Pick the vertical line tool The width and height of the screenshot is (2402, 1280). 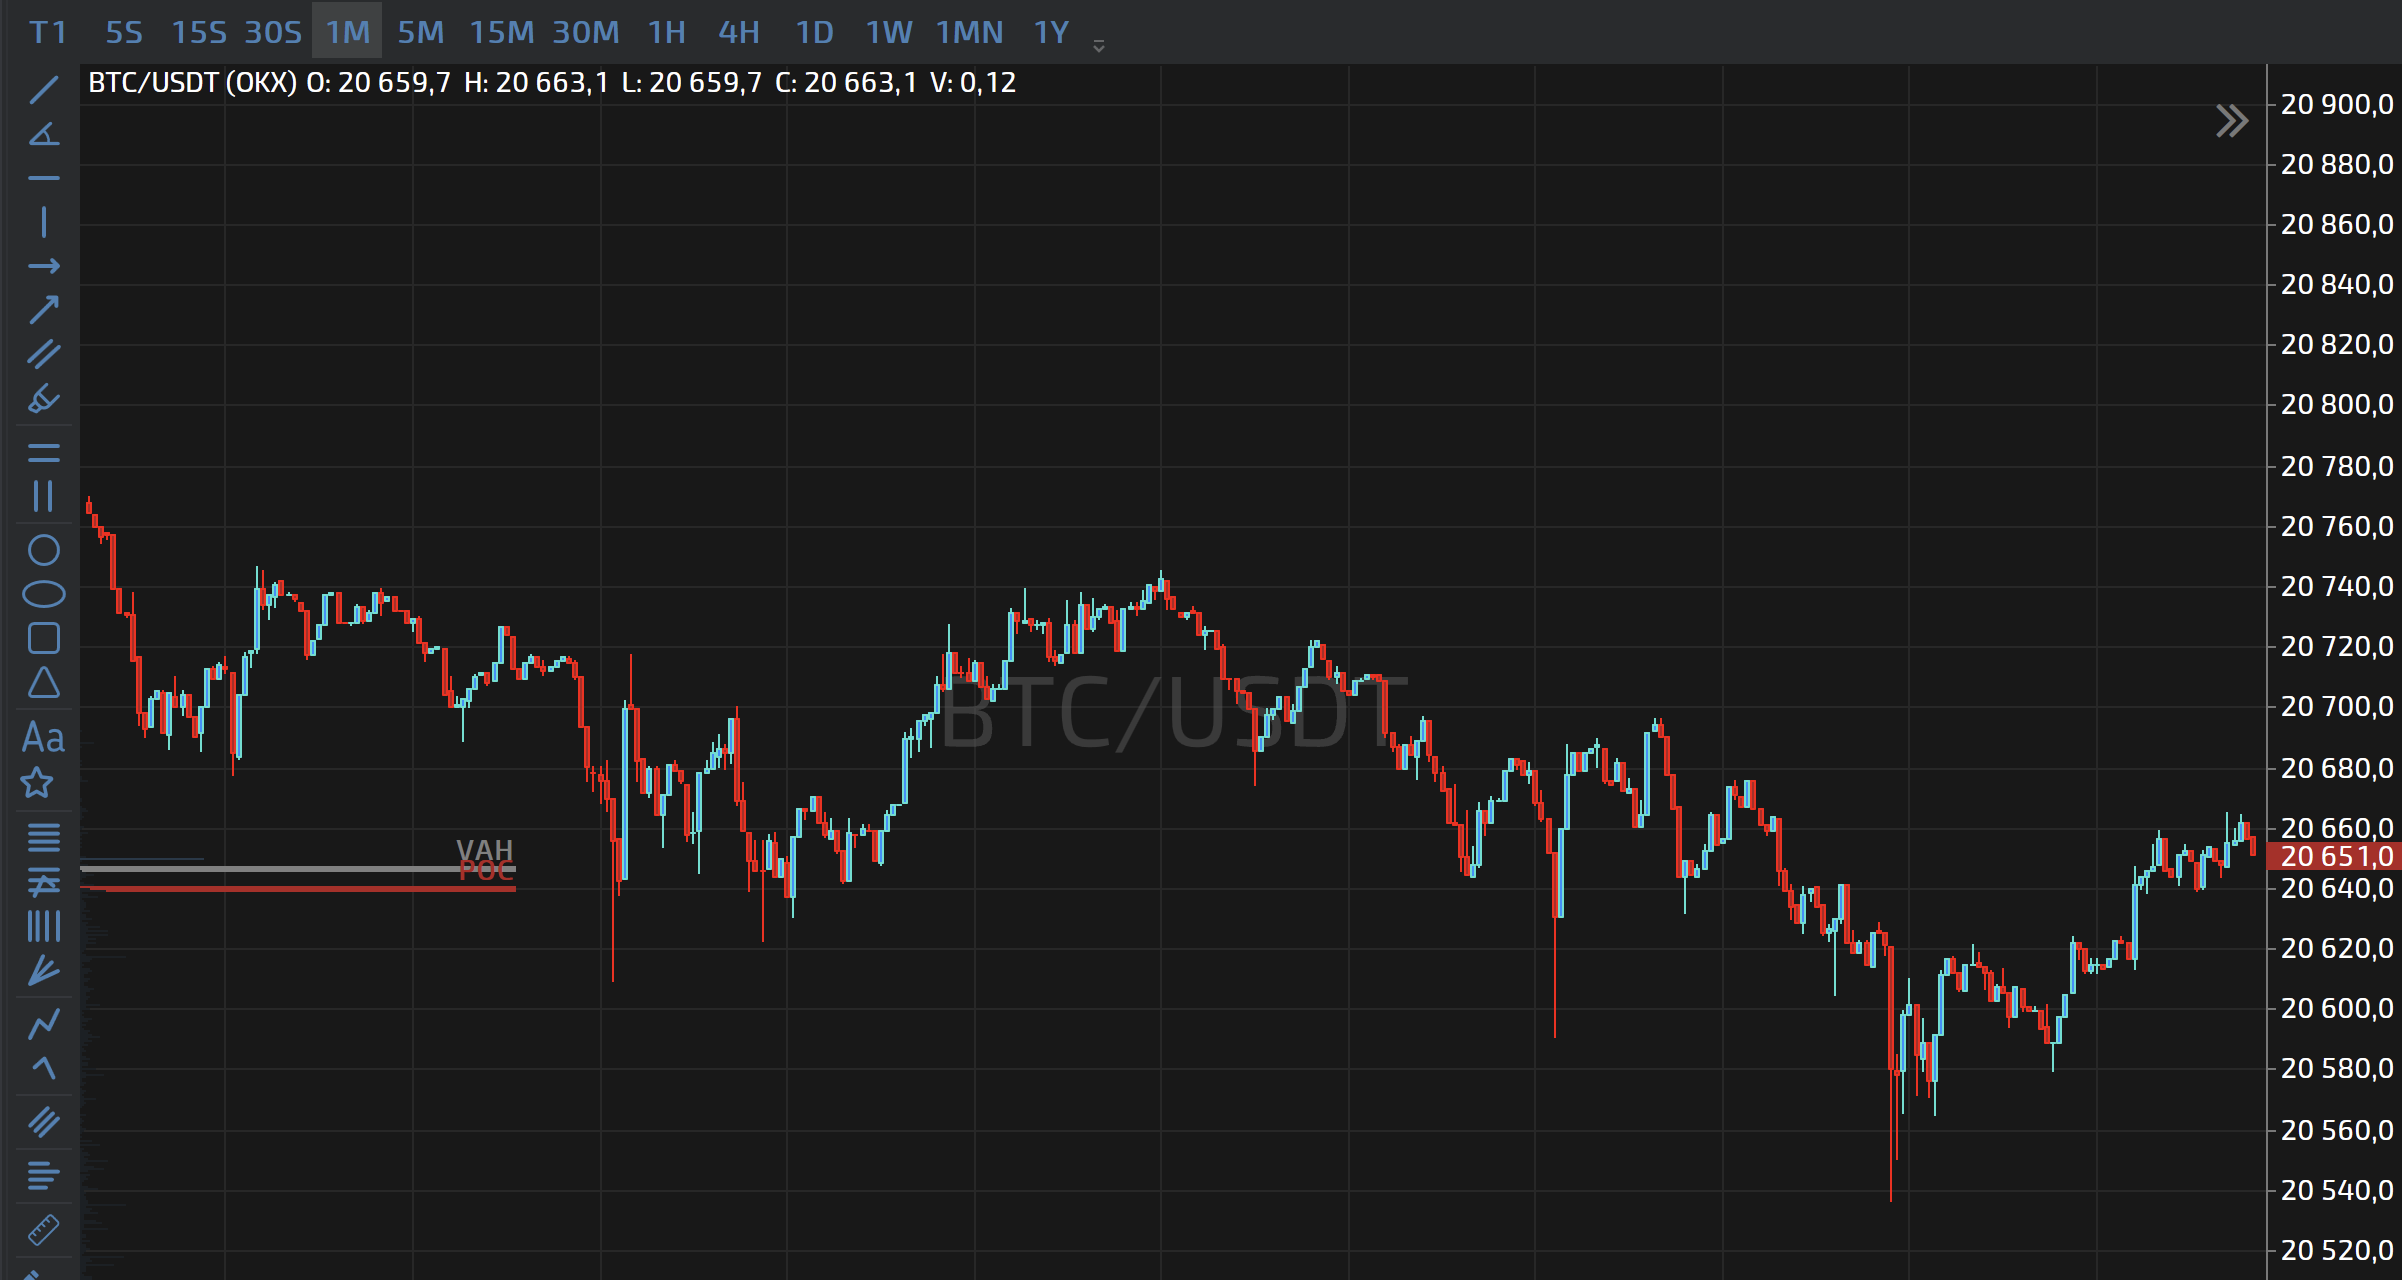click(x=43, y=222)
